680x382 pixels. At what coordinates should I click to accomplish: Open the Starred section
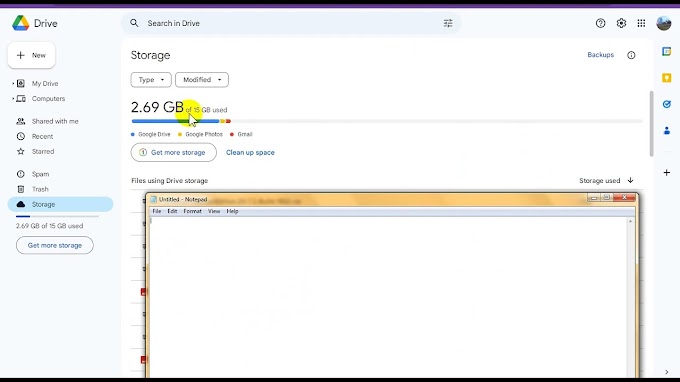42,151
